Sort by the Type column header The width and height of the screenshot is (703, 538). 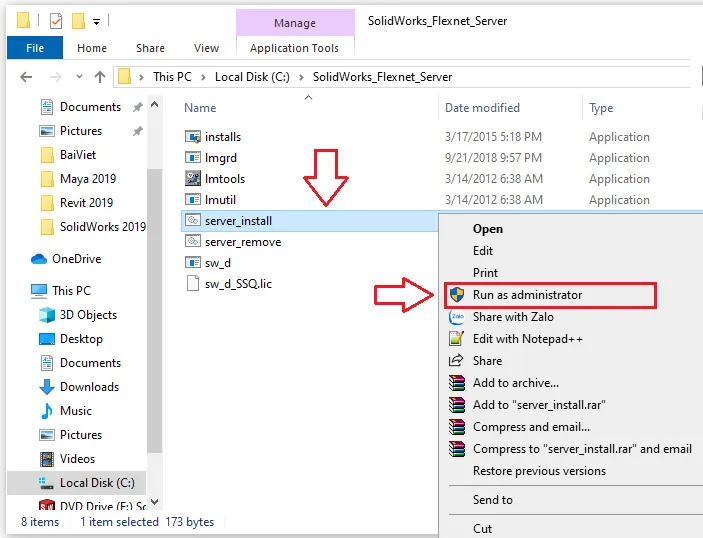[601, 108]
